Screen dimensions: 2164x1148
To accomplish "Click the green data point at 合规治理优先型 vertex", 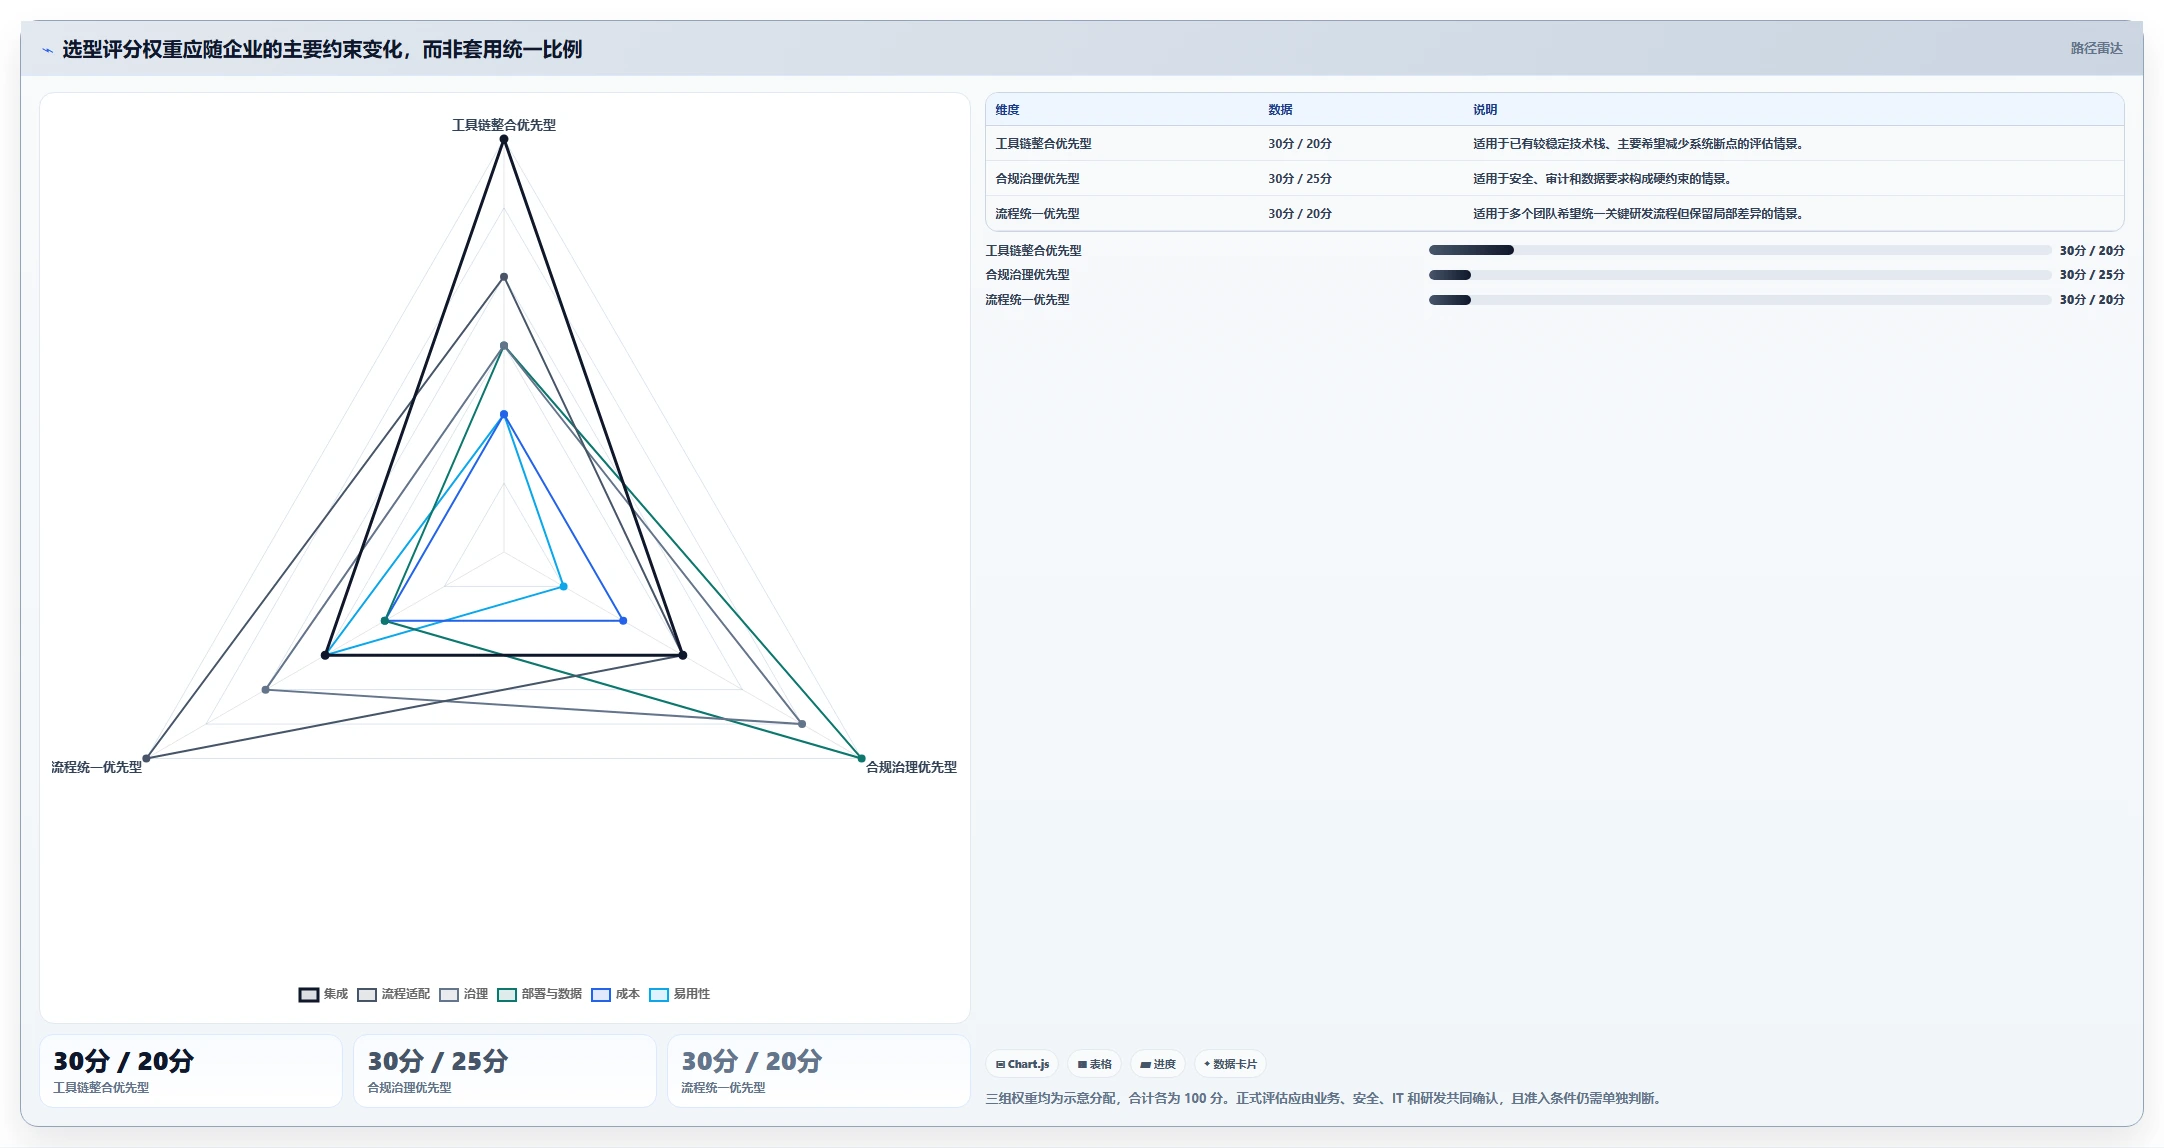I will 861,758.
